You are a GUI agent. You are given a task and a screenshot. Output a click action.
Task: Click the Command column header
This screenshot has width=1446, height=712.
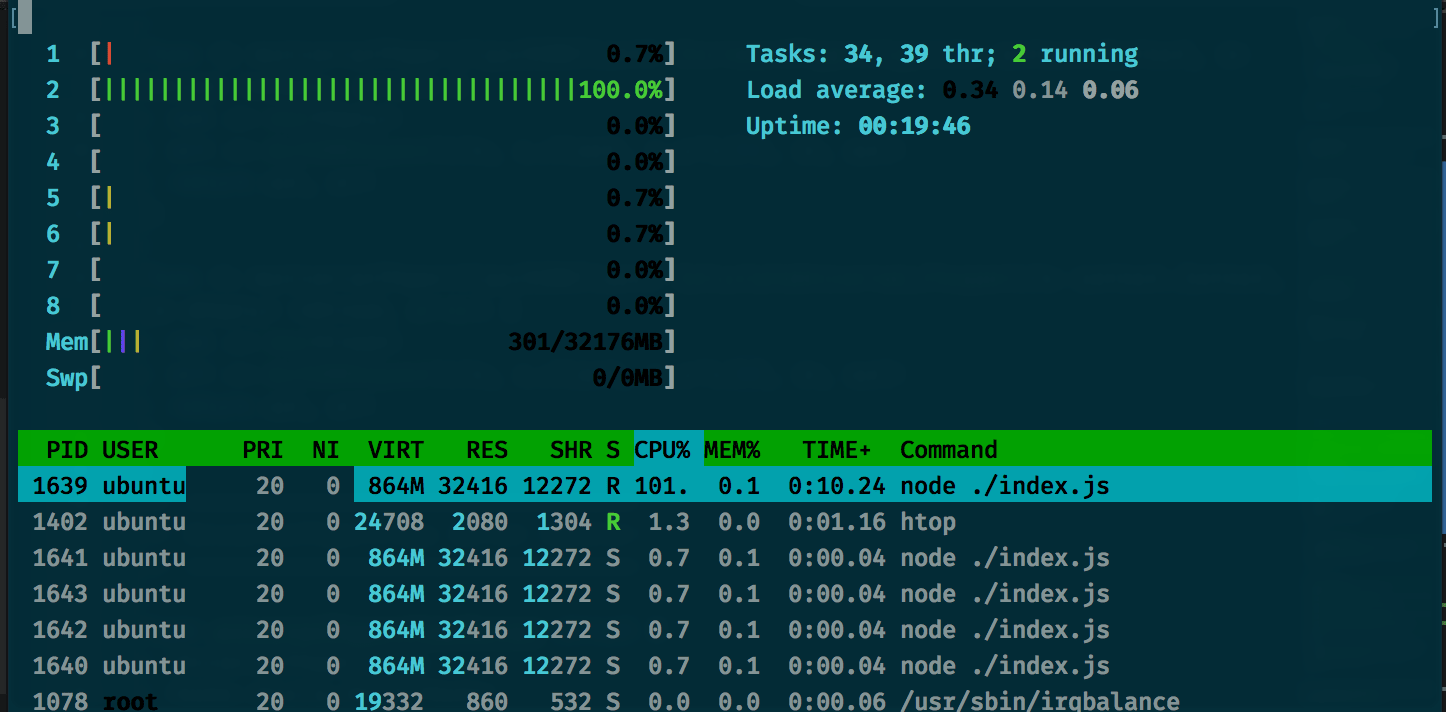(x=948, y=450)
